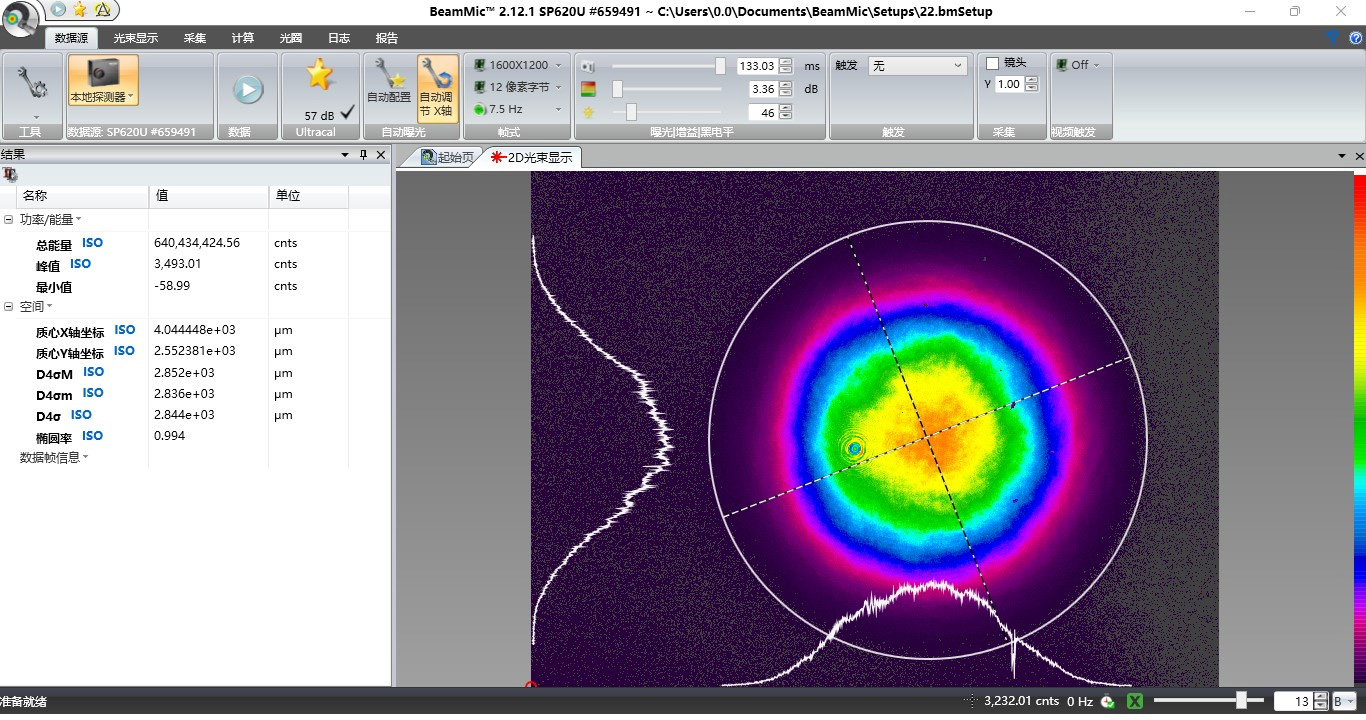Click the 本地探测器 local detector button
Viewport: 1366px width, 720px height.
click(x=103, y=80)
